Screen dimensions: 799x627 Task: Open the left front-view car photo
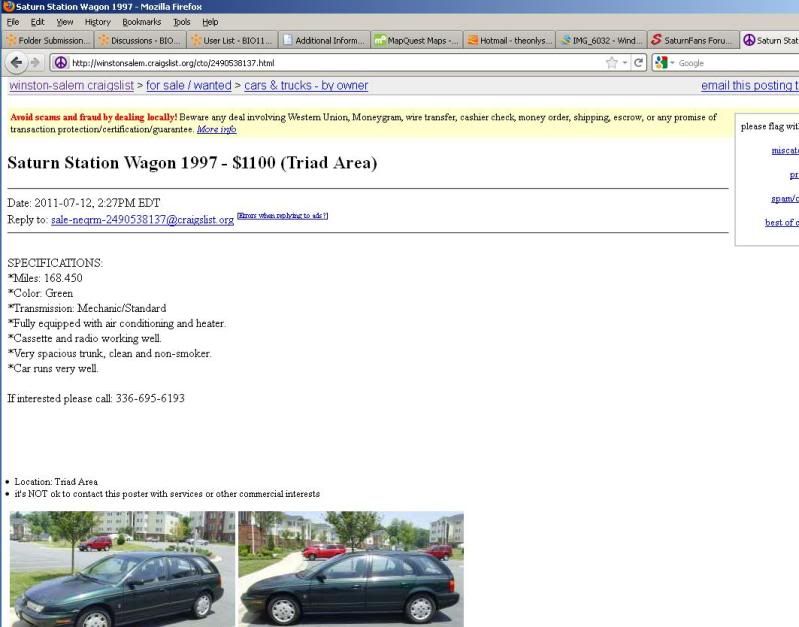[122, 569]
